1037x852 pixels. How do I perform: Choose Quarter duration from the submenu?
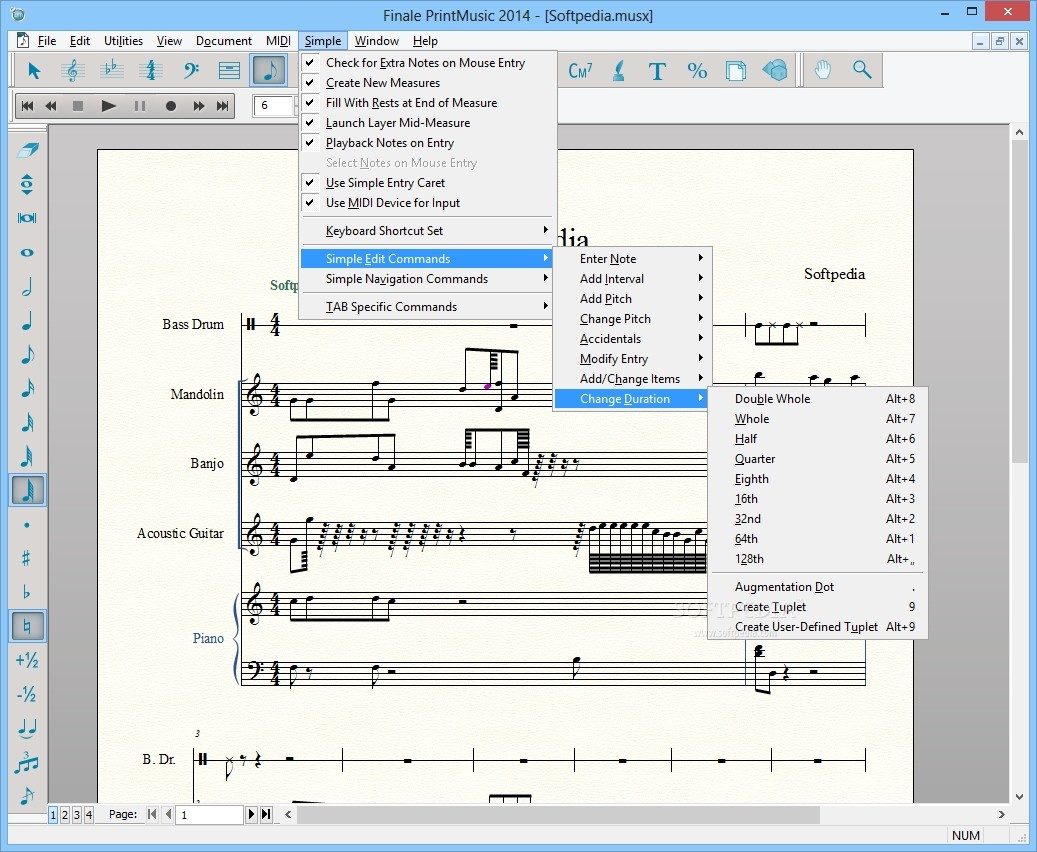pos(817,459)
